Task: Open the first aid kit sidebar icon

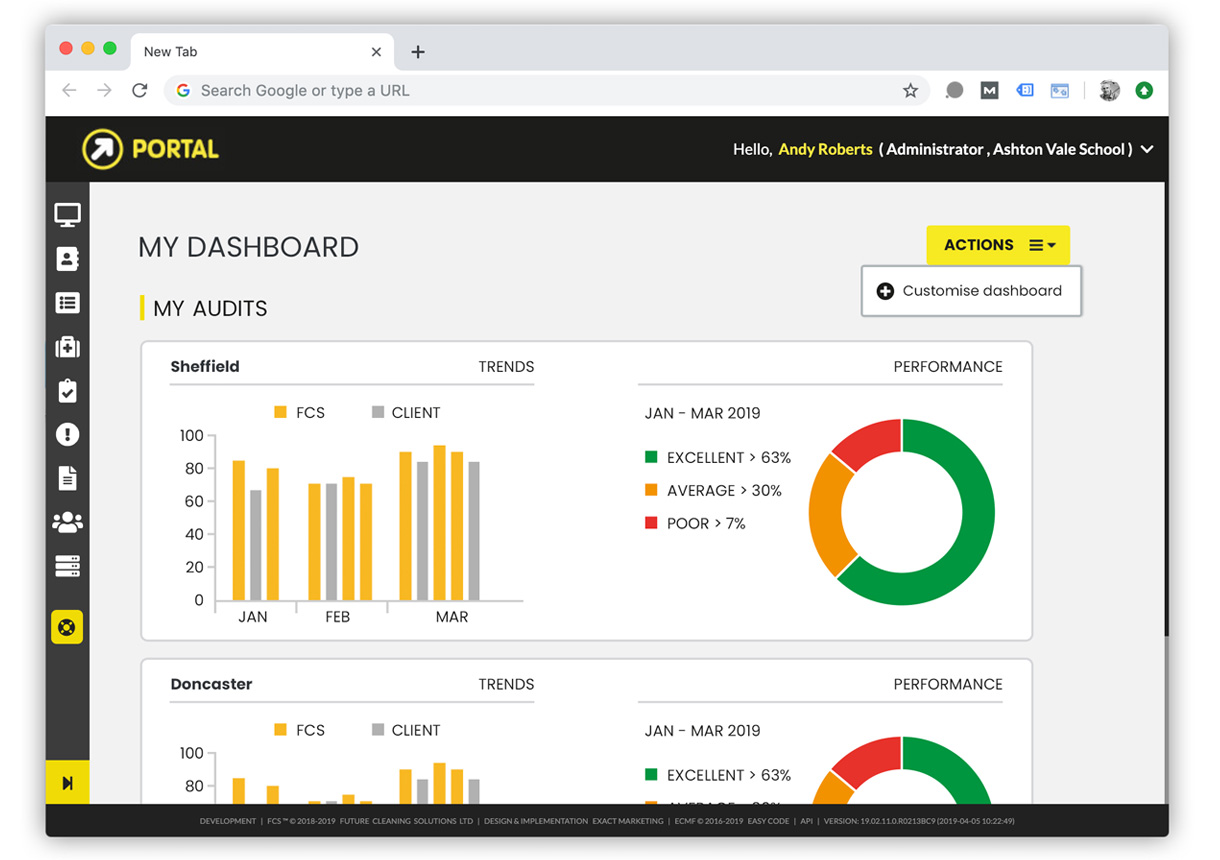Action: [x=67, y=347]
